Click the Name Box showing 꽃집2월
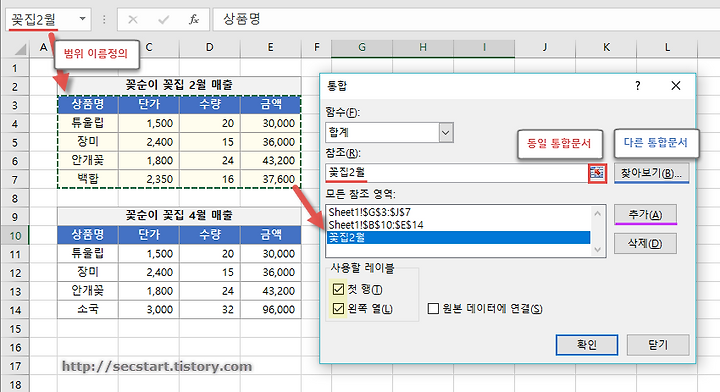Image resolution: width=720 pixels, height=392 pixels. (x=41, y=19)
